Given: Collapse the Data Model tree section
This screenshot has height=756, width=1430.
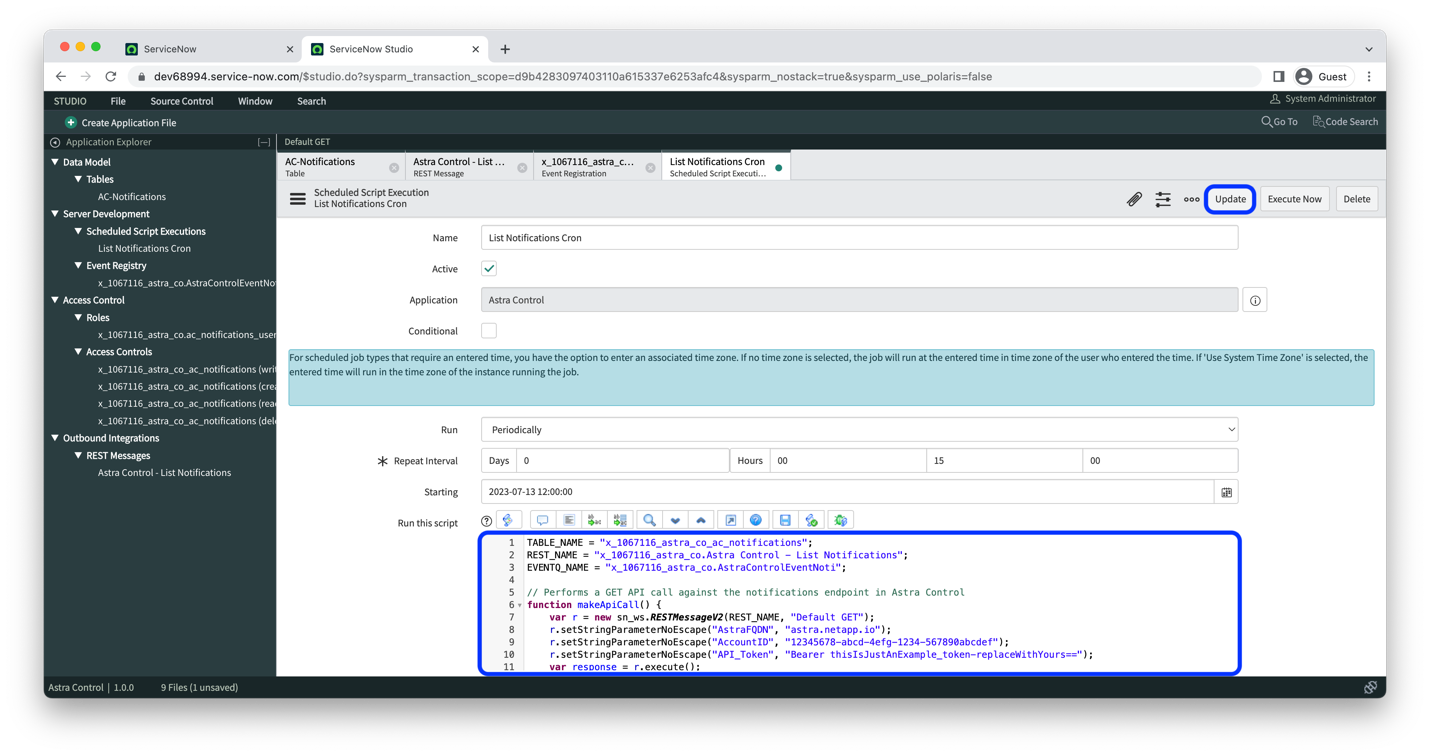Looking at the screenshot, I should (55, 162).
